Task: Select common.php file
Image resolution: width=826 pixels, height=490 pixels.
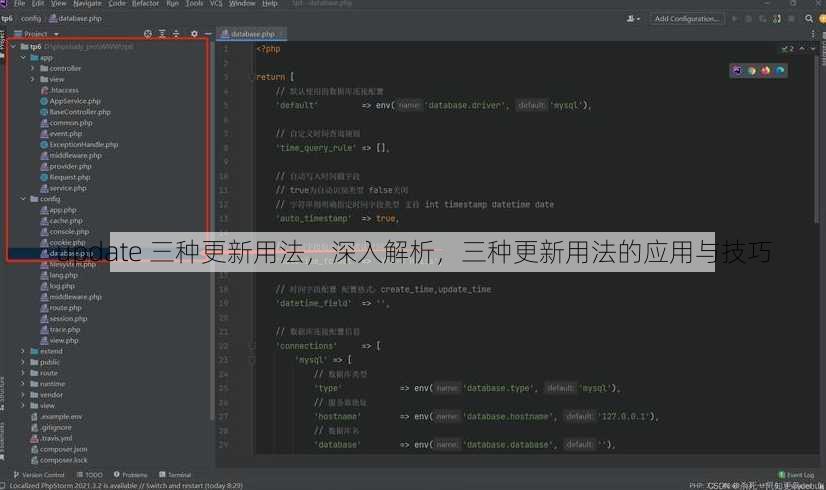Action: [x=66, y=123]
